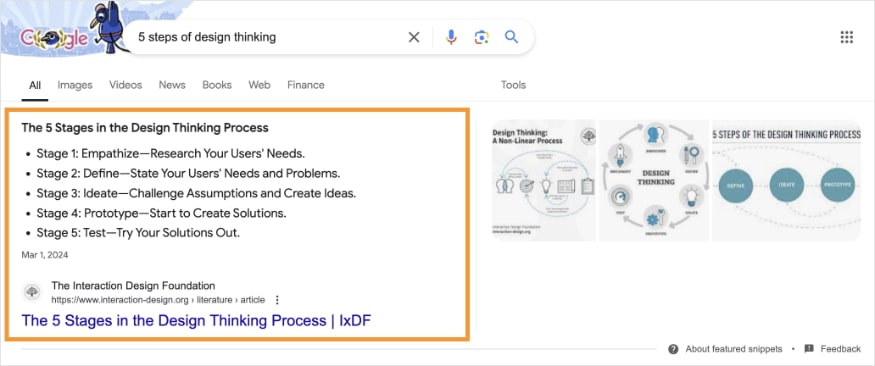Switch to the Videos tab
The width and height of the screenshot is (875, 366).
(126, 85)
